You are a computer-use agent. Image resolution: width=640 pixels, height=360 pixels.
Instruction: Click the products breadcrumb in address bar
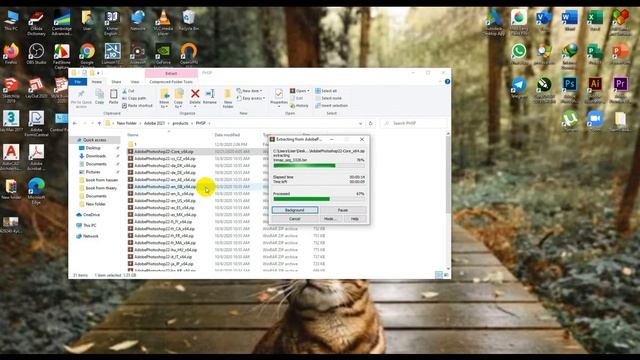point(180,123)
